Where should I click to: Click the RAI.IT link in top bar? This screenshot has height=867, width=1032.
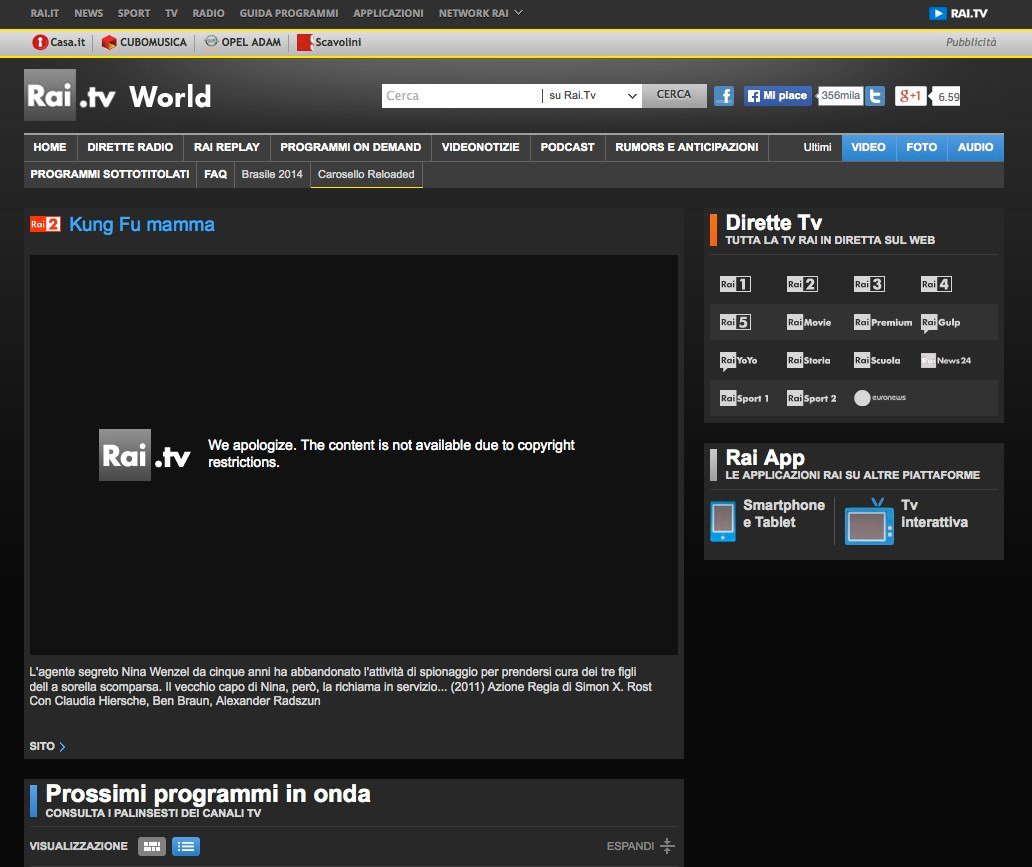pyautogui.click(x=45, y=13)
